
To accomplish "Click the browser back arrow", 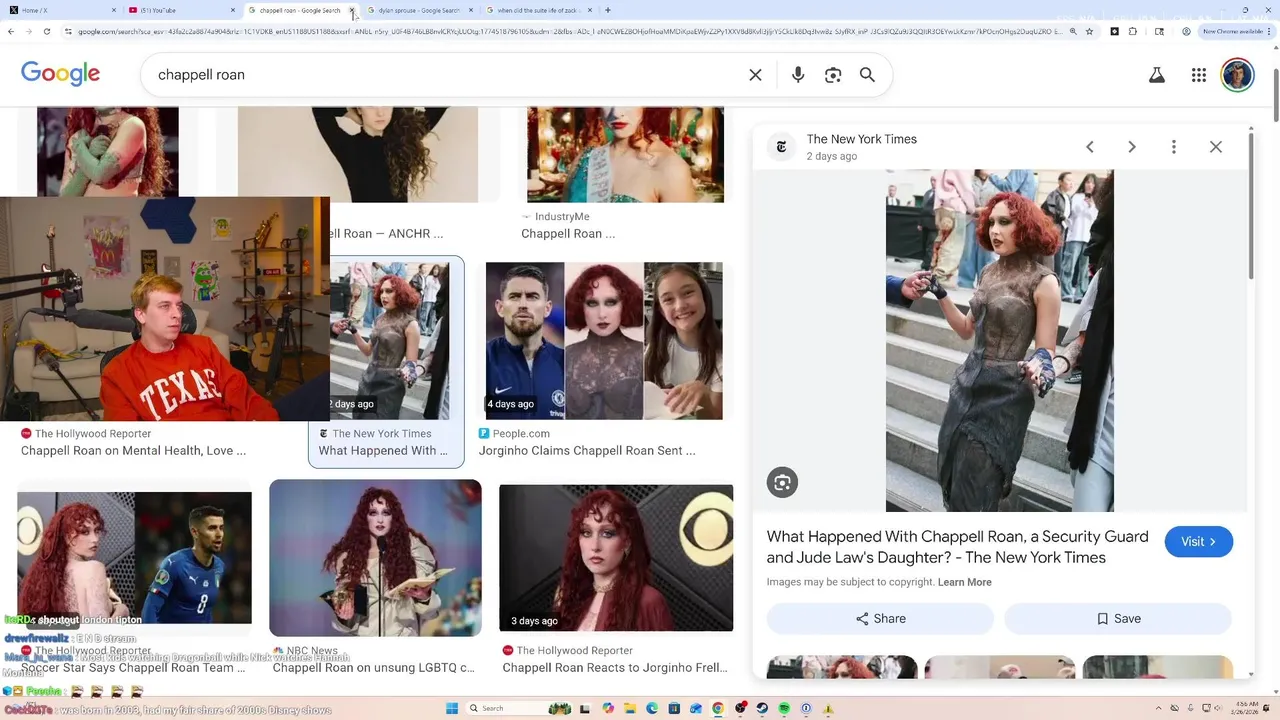I will tap(11, 31).
